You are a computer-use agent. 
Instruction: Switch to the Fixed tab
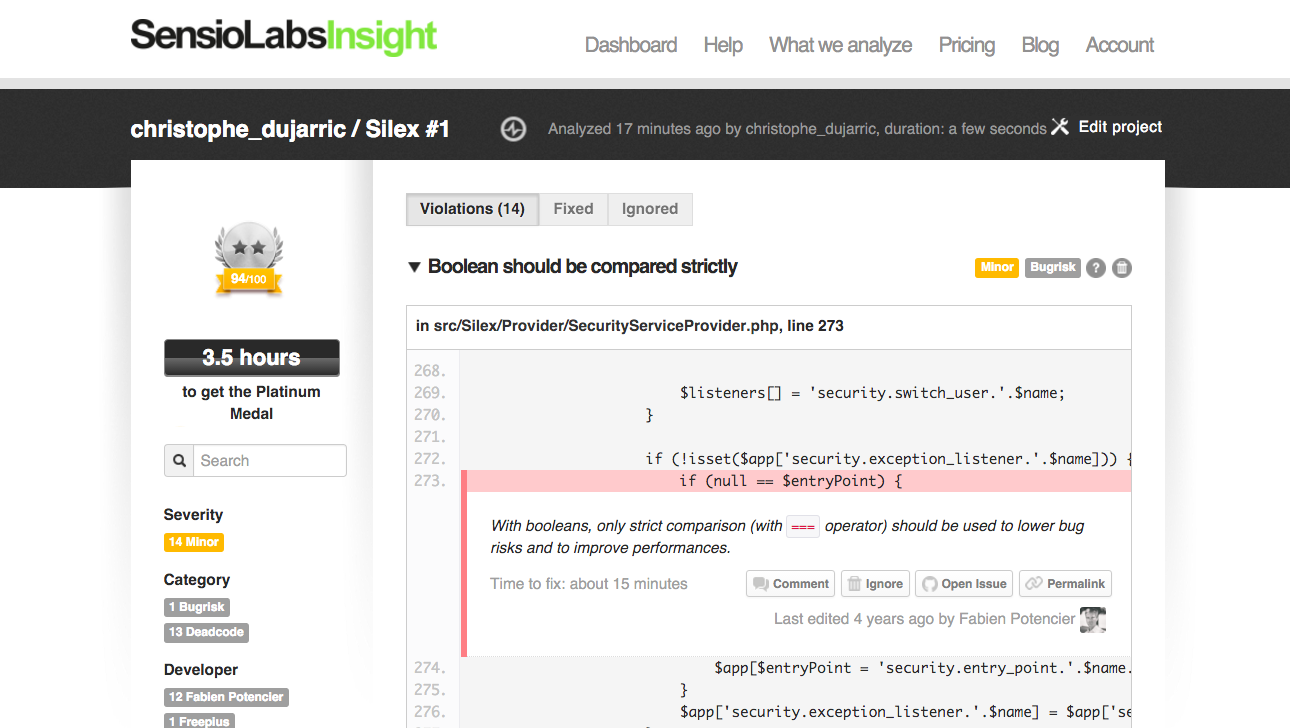(573, 209)
